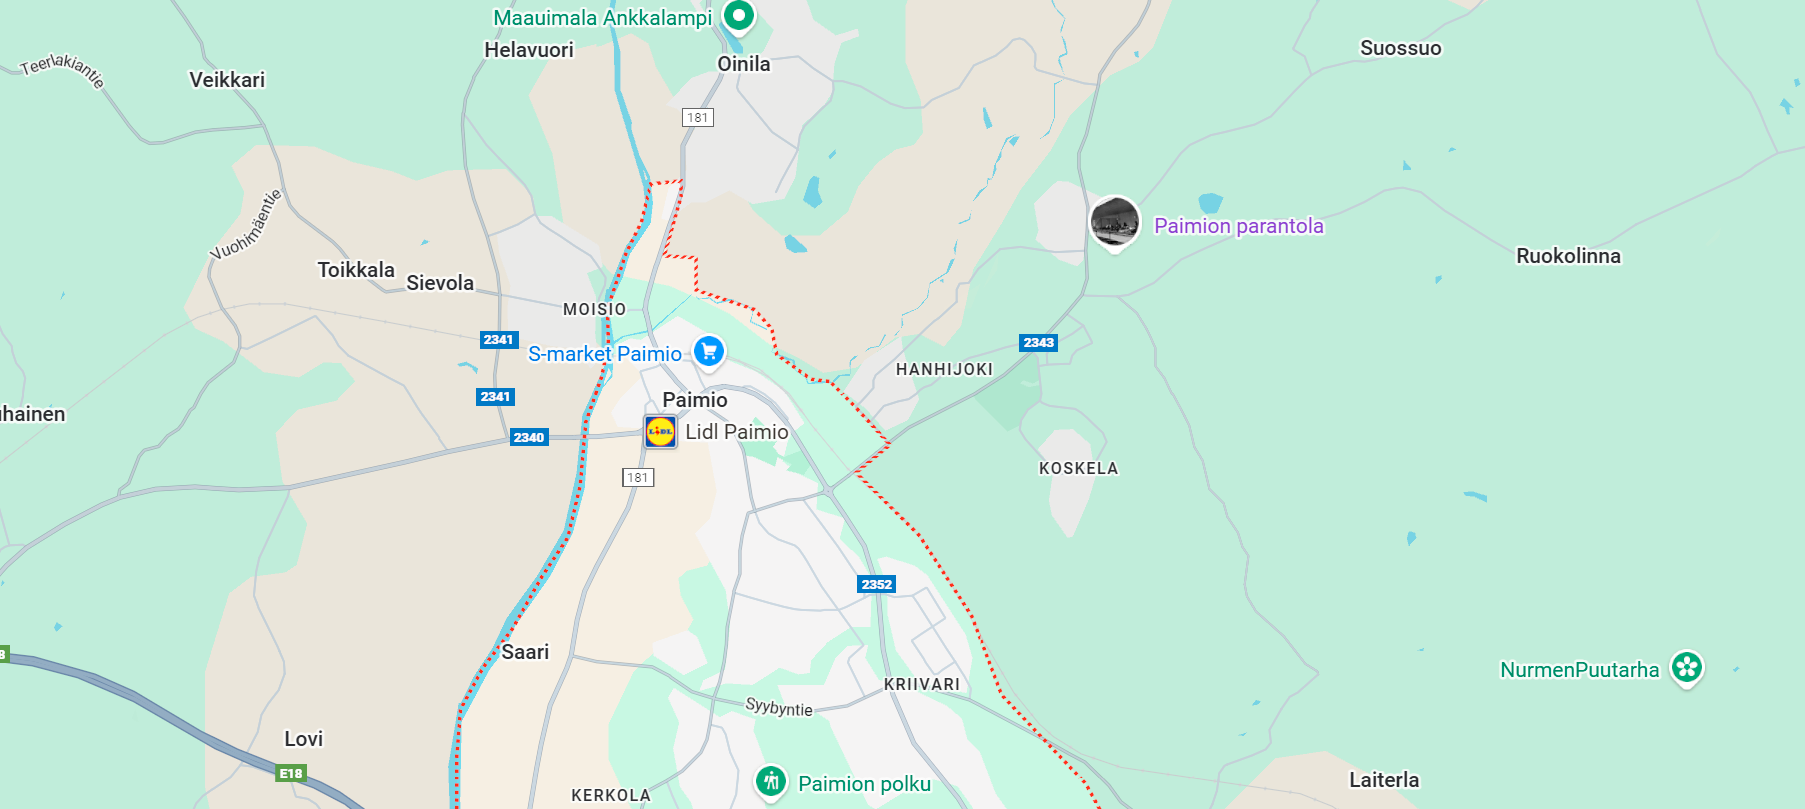1805x809 pixels.
Task: Open the Paimion parantola photo pin
Action: [x=1114, y=222]
